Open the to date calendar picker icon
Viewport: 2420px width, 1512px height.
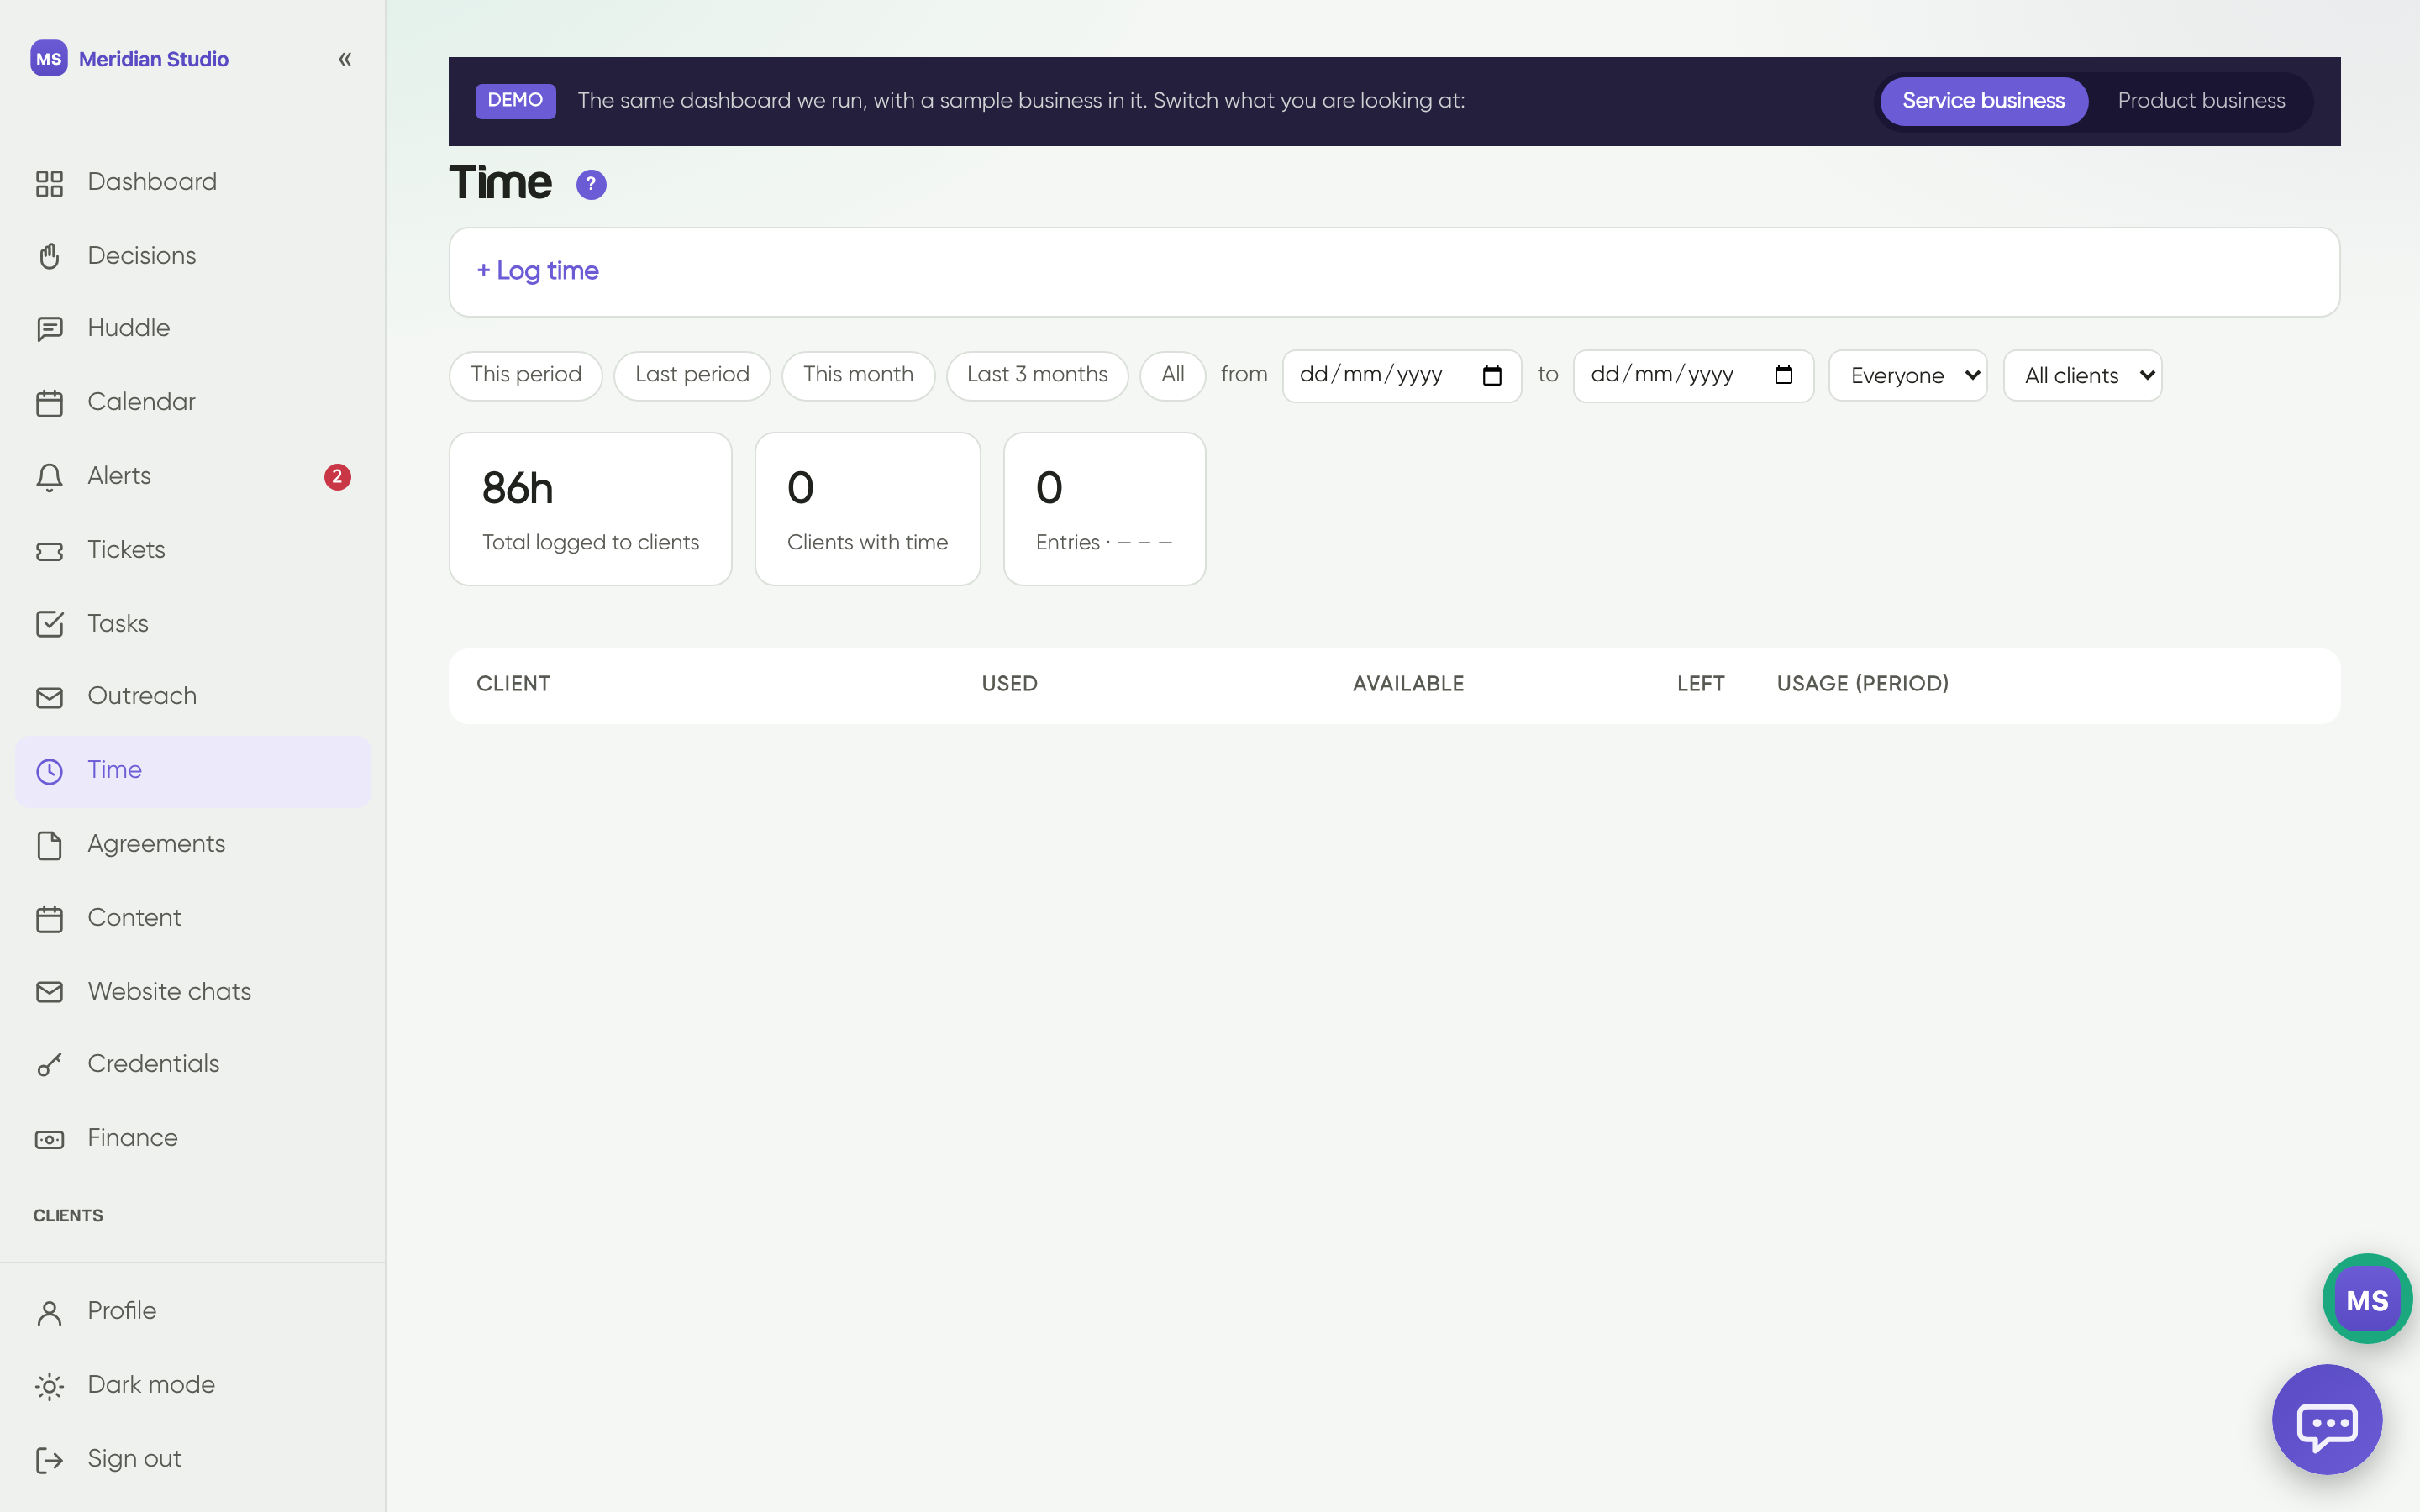[x=1783, y=376]
